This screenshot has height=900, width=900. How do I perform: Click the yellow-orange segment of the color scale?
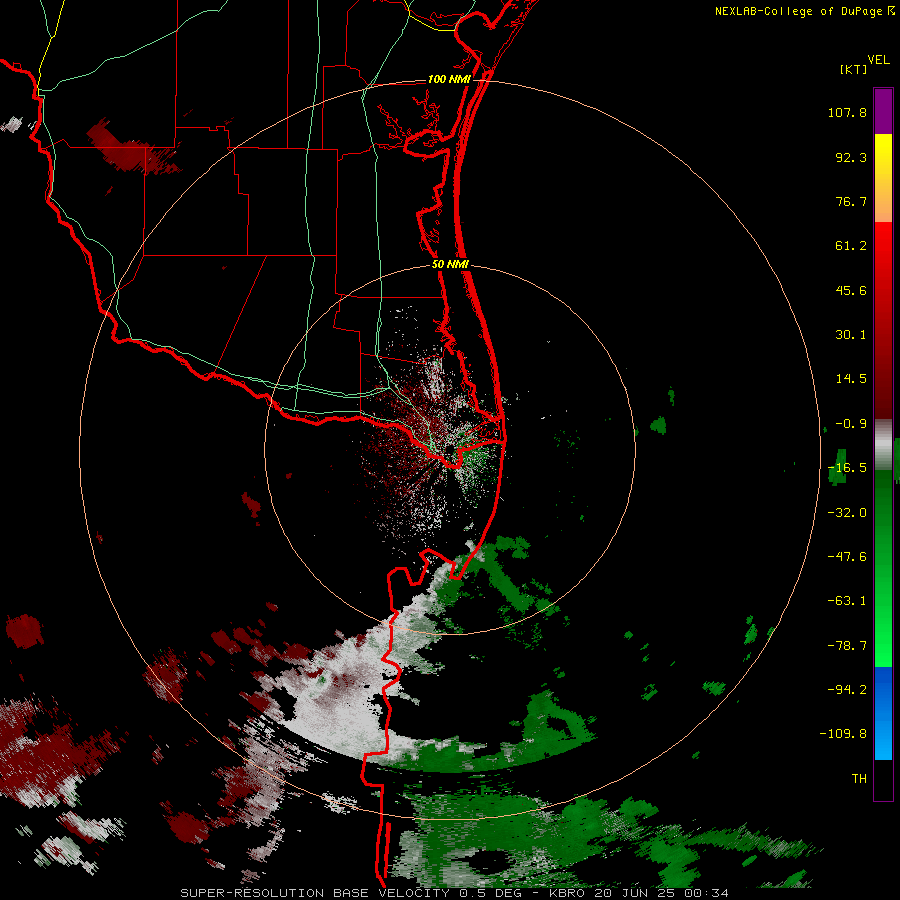point(883,178)
